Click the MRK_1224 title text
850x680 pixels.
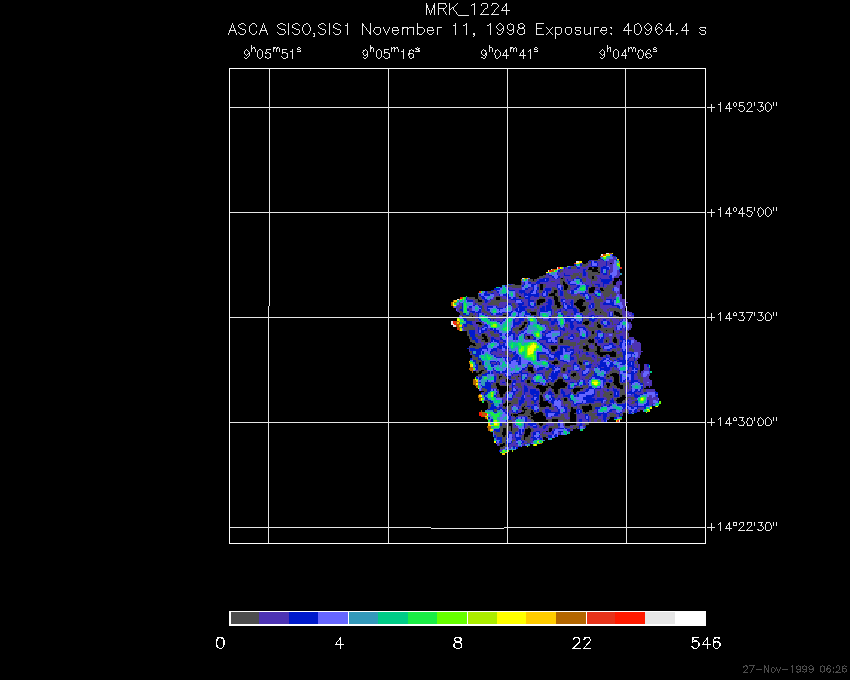point(467,10)
